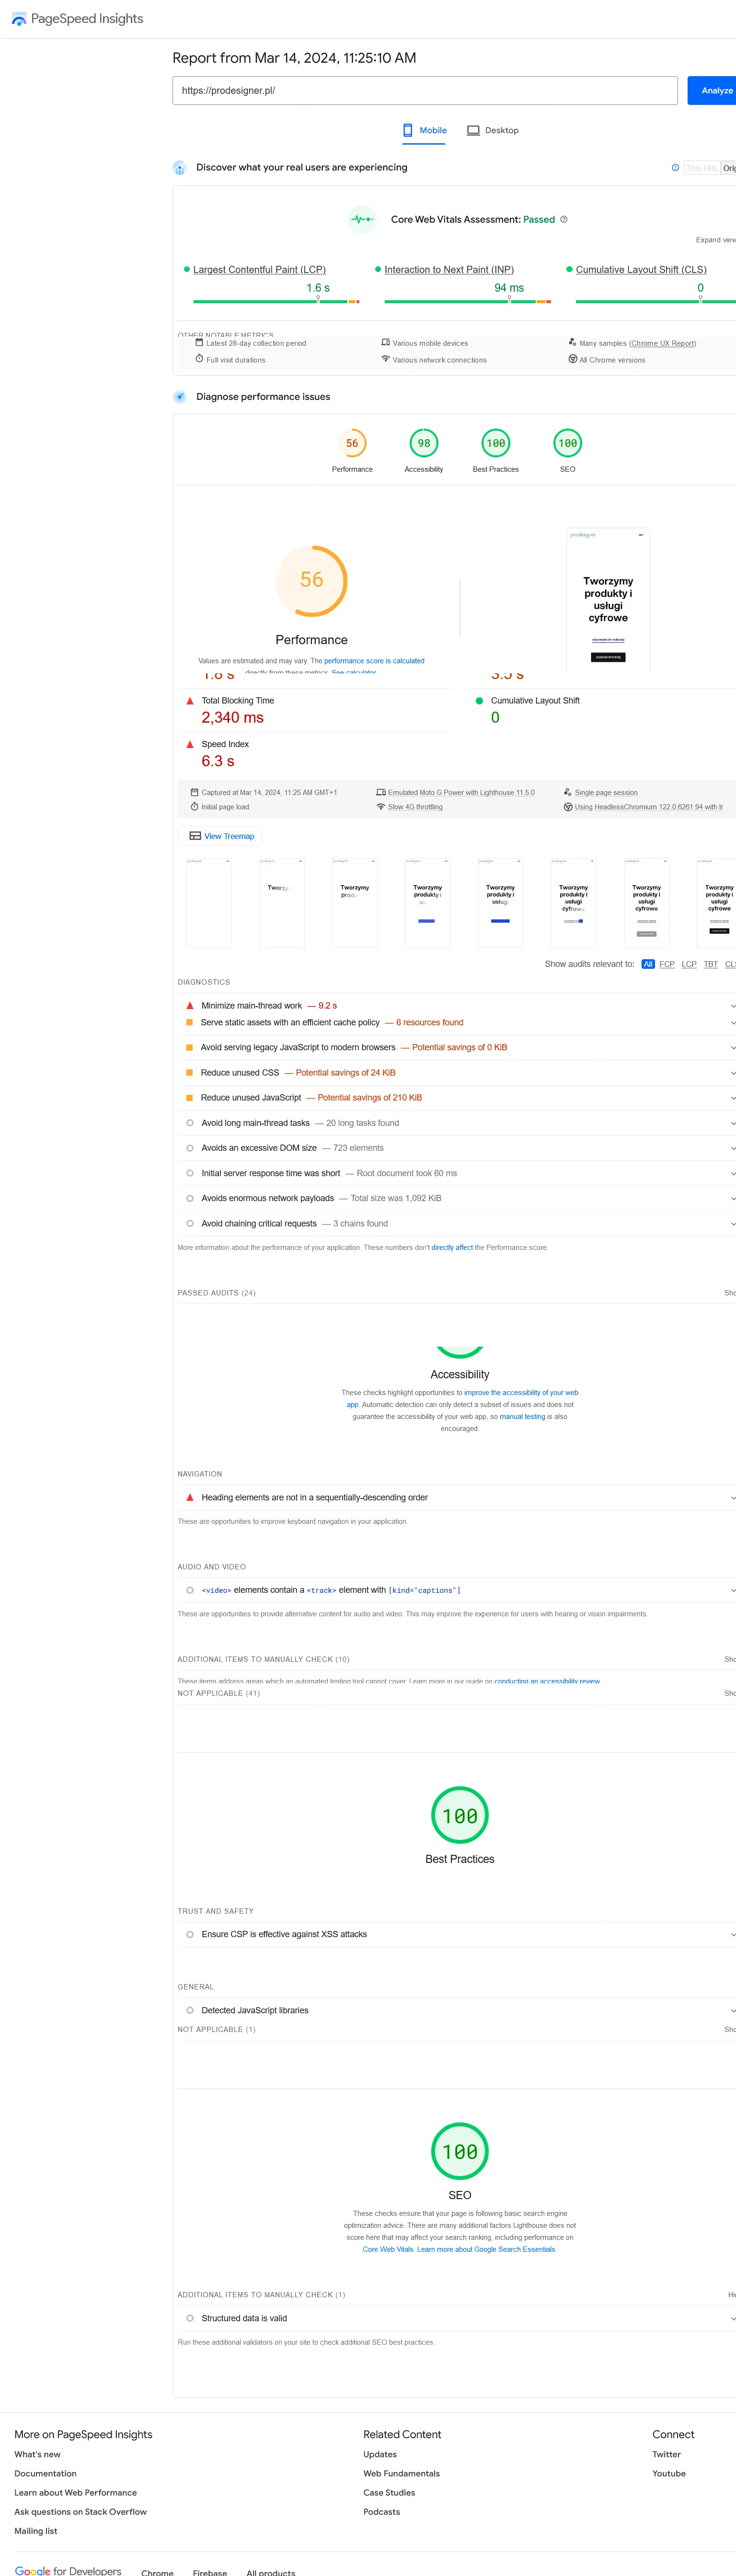The height and width of the screenshot is (2576, 736).
Task: Click the red triangle beside Total Blocking Time
Action: [190, 701]
